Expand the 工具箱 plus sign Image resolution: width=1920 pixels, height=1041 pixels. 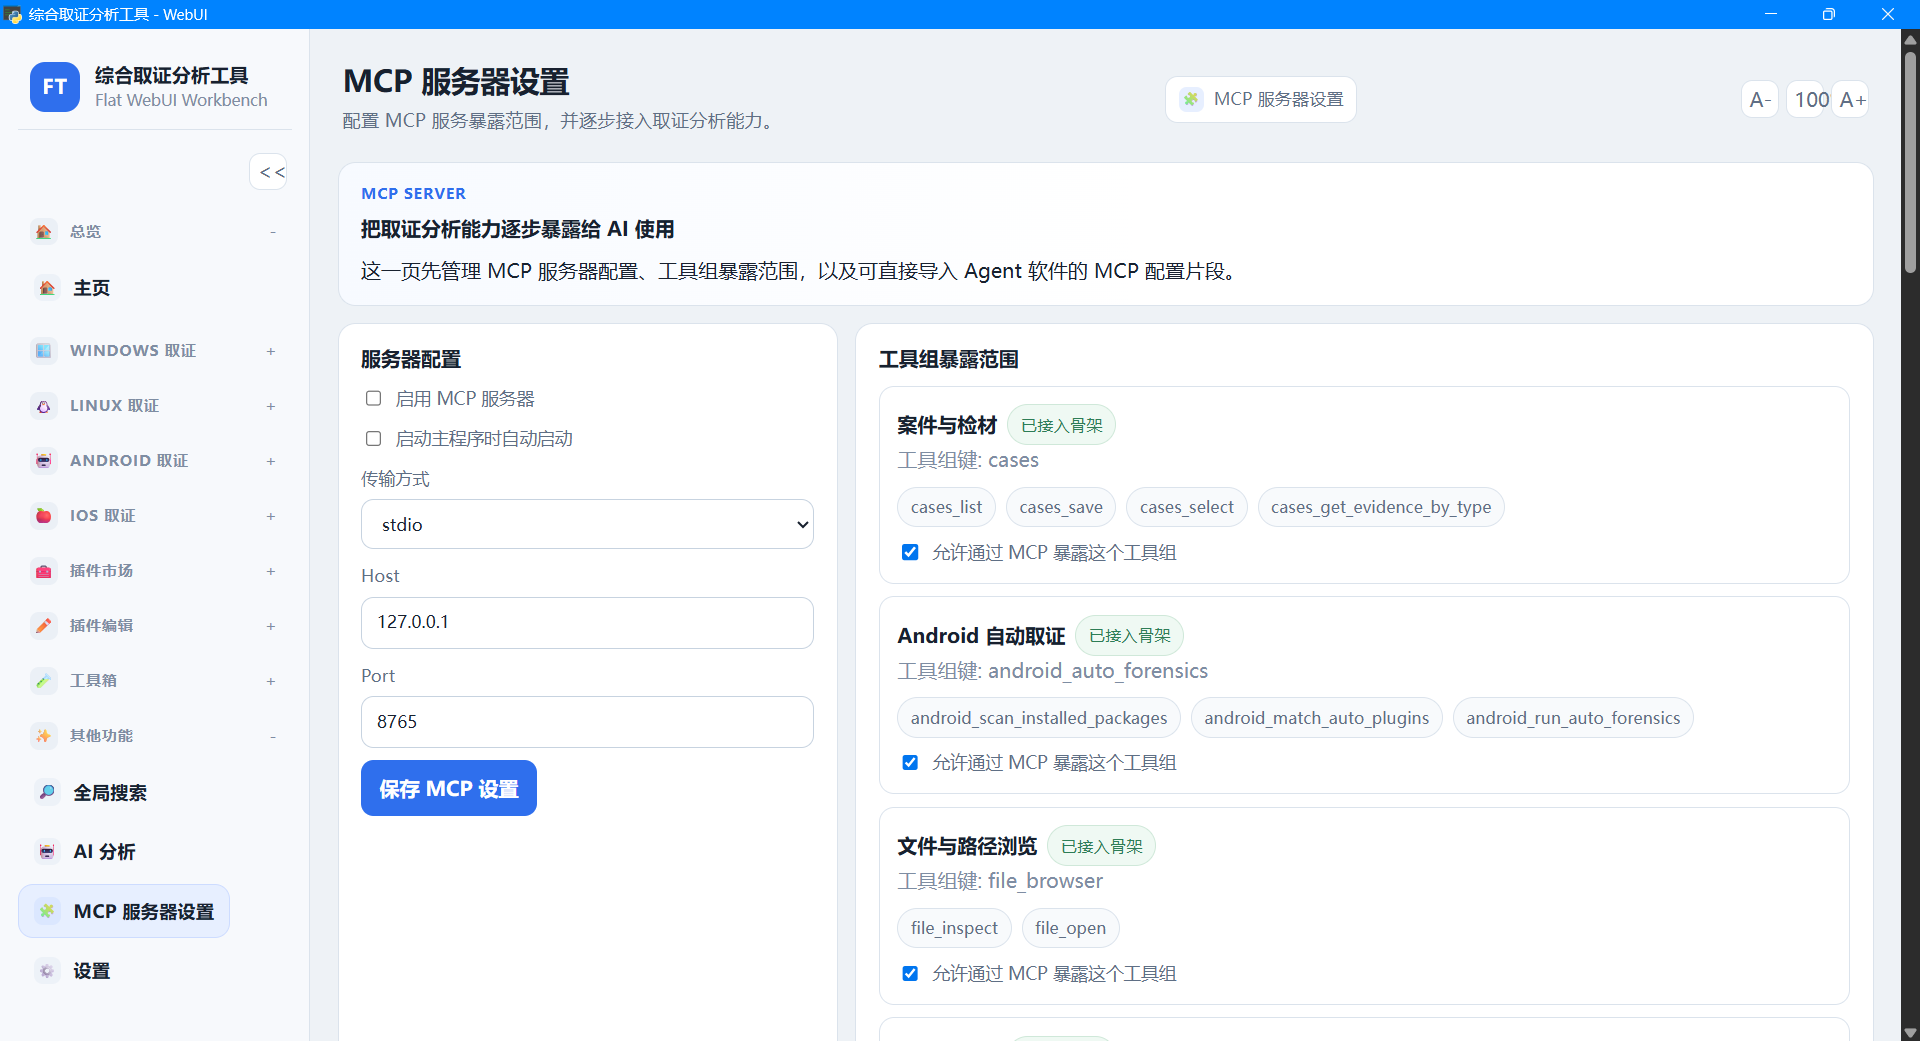[x=271, y=681]
